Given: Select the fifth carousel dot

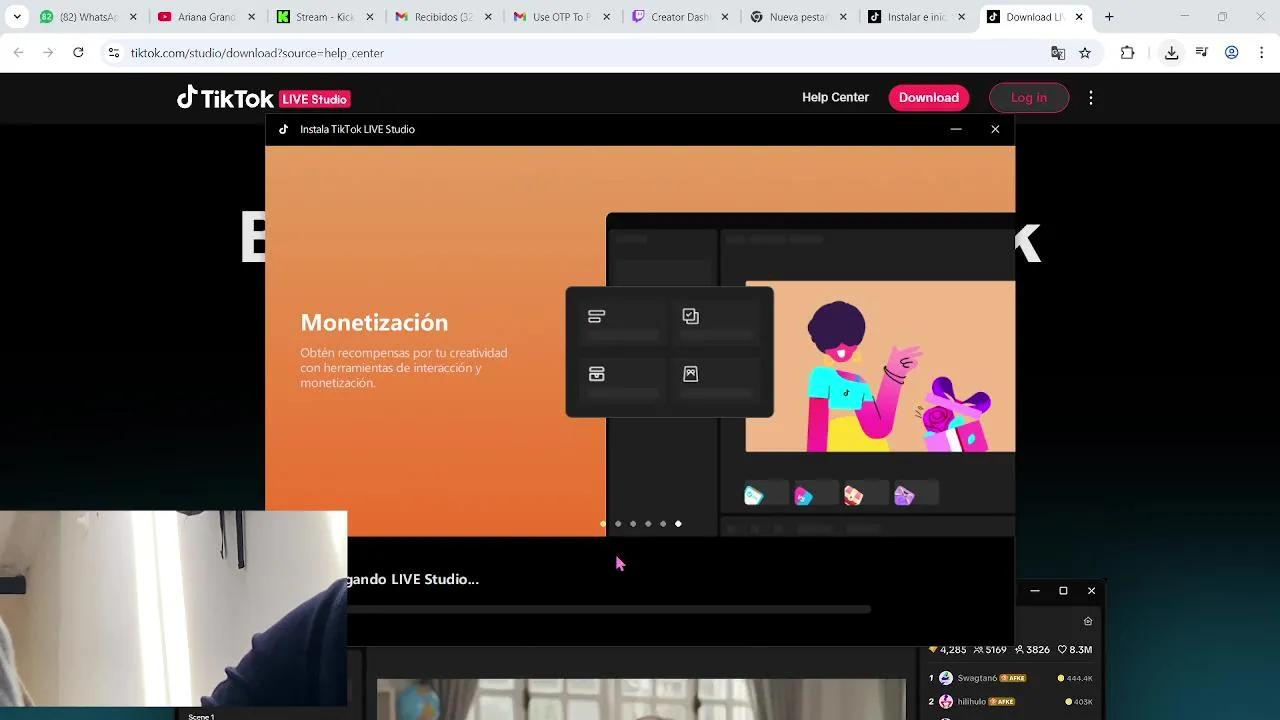Looking at the screenshot, I should [x=663, y=524].
